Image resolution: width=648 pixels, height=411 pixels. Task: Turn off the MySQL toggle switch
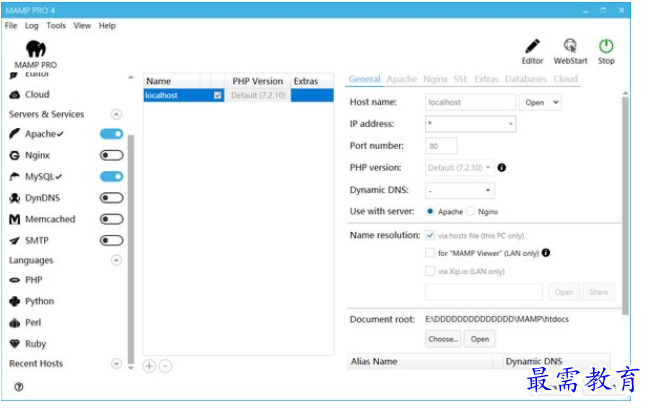(x=112, y=176)
